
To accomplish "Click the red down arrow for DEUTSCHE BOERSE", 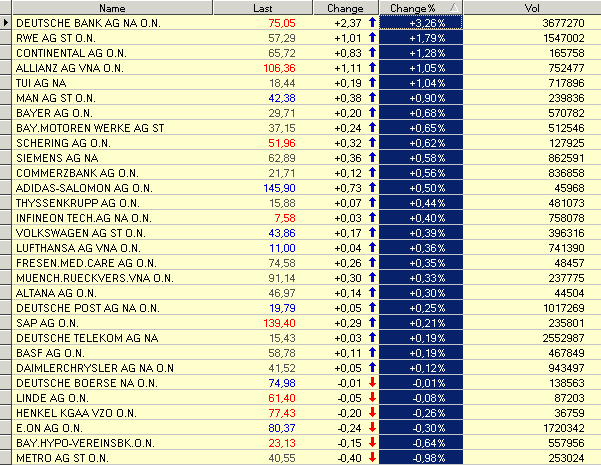I will pos(372,382).
